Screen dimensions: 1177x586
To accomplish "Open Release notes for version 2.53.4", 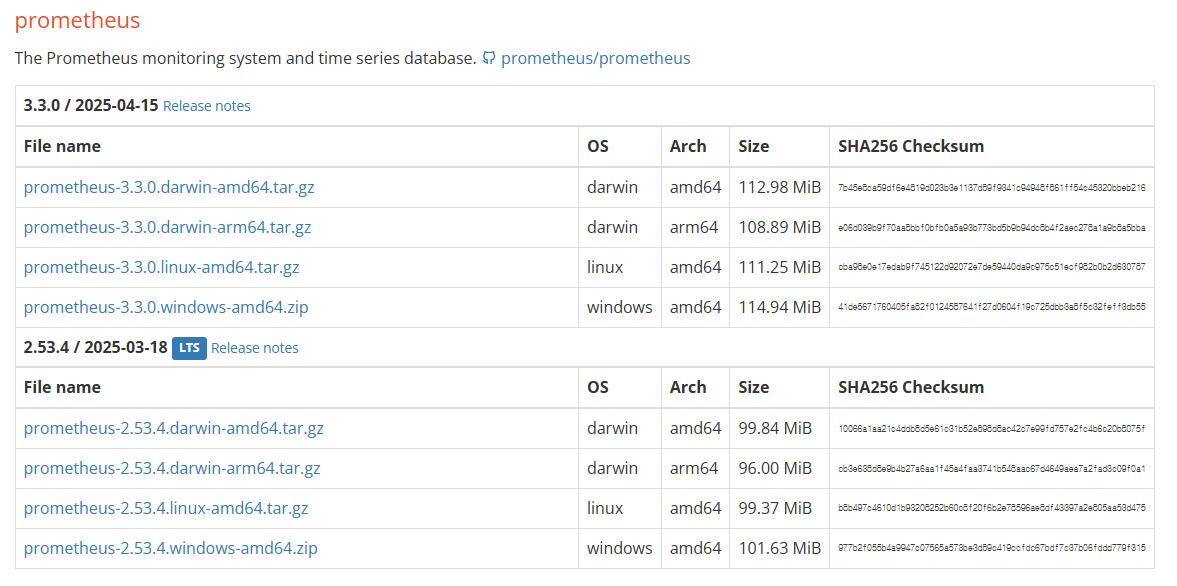I will point(254,348).
